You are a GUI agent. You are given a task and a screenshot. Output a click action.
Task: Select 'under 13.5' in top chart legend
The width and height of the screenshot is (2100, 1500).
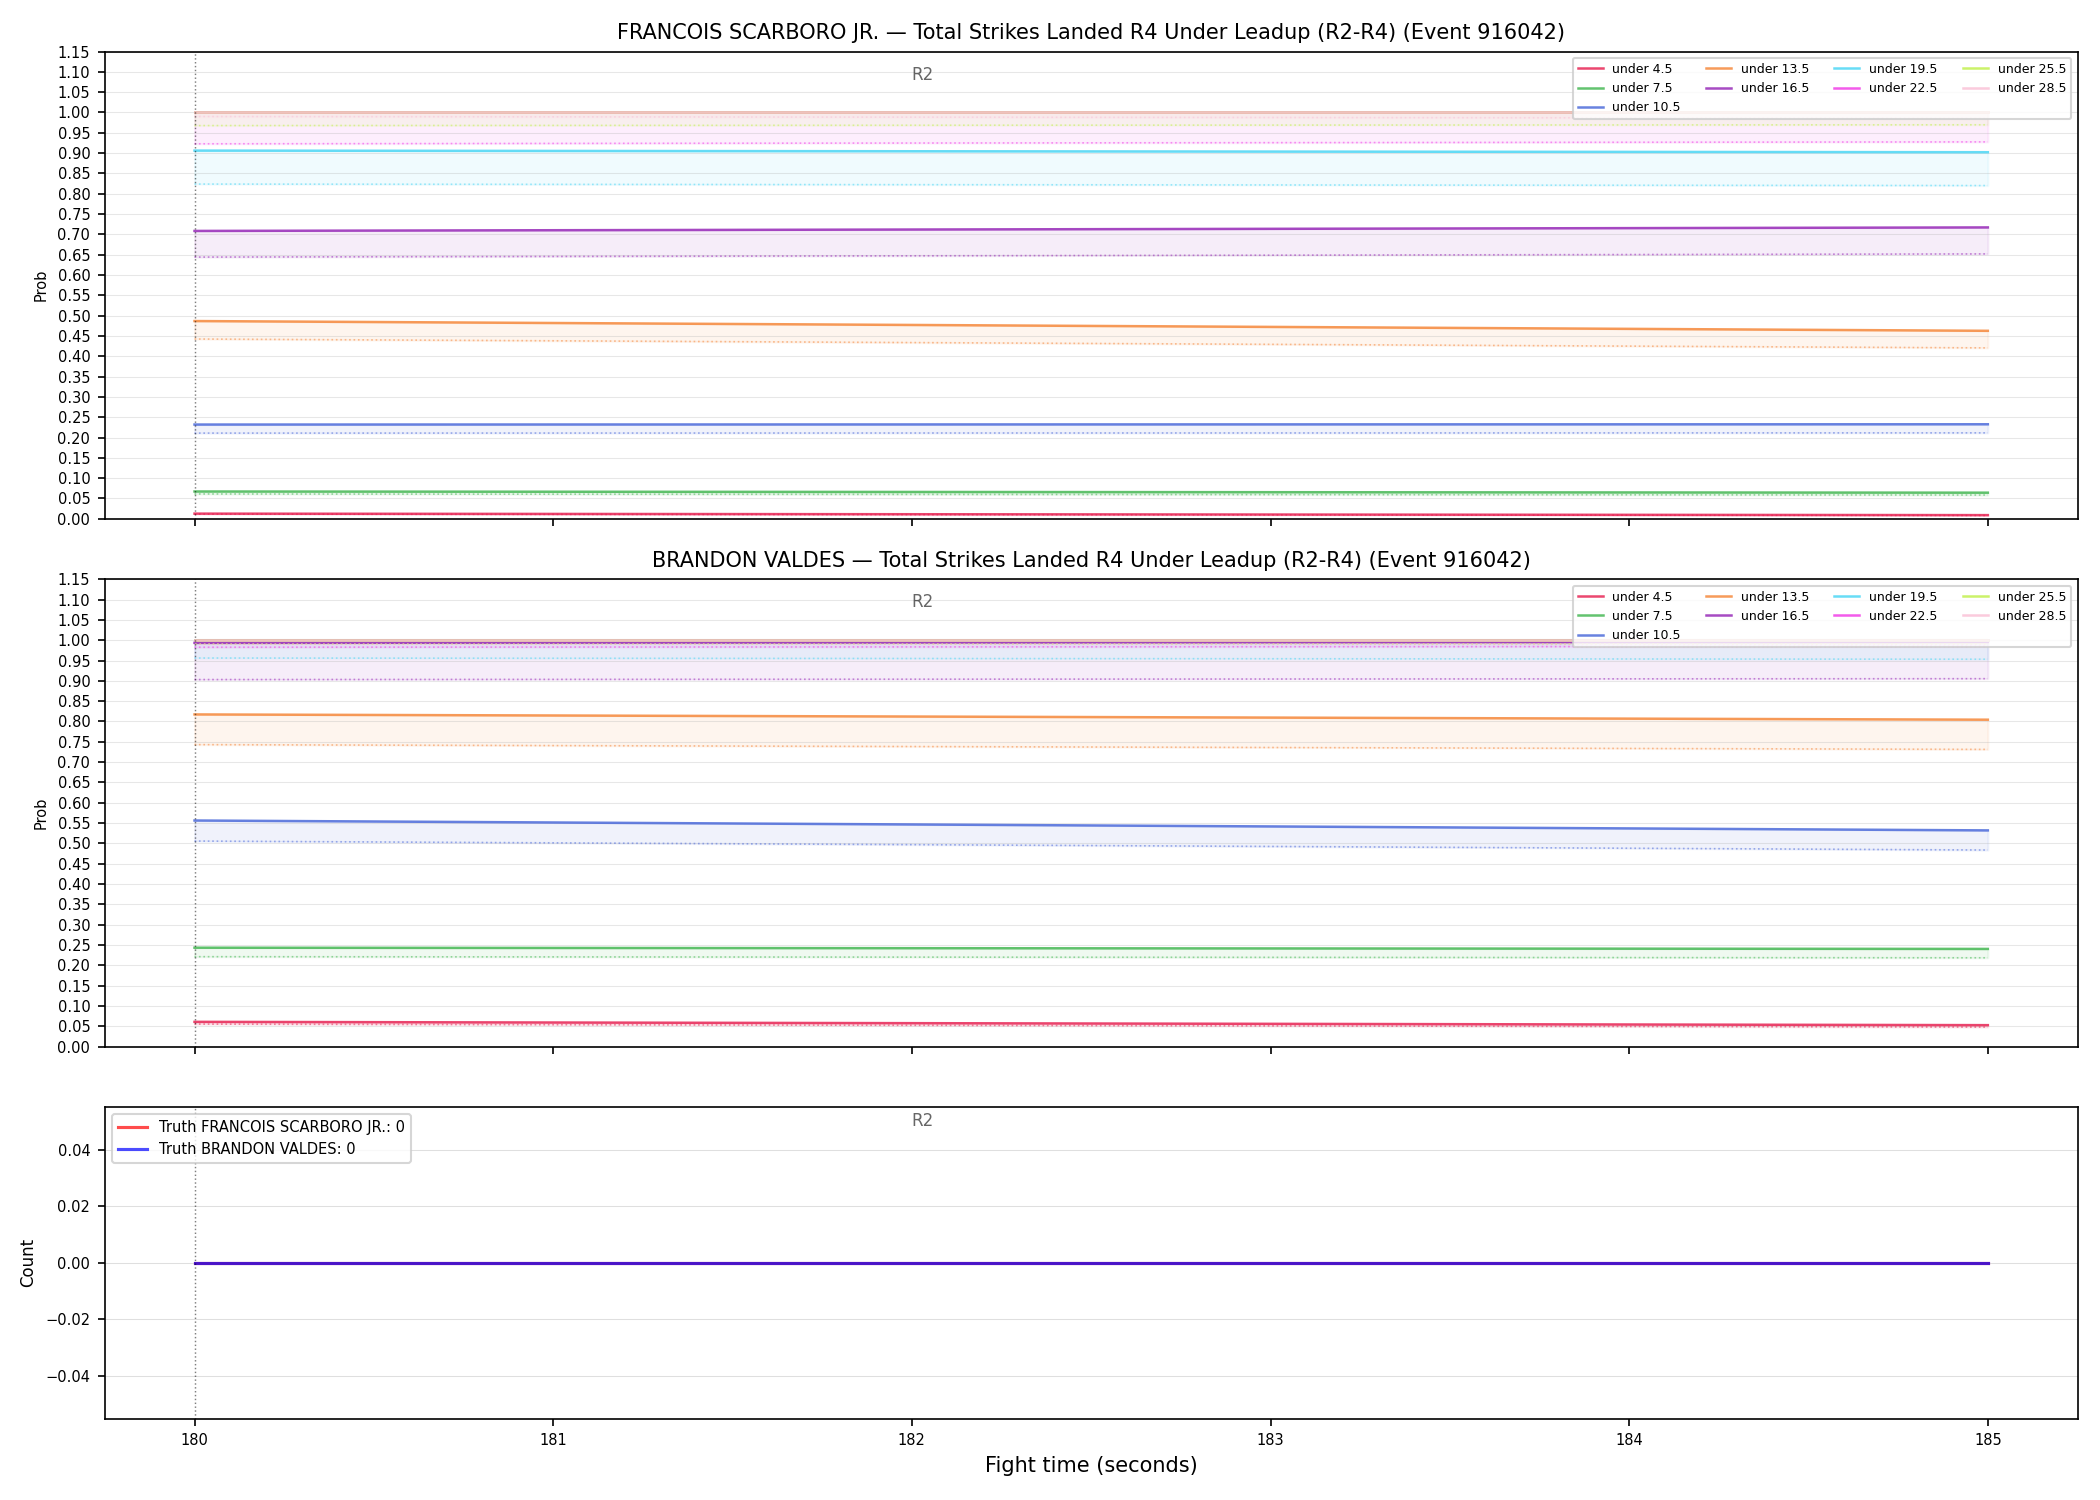[1758, 69]
